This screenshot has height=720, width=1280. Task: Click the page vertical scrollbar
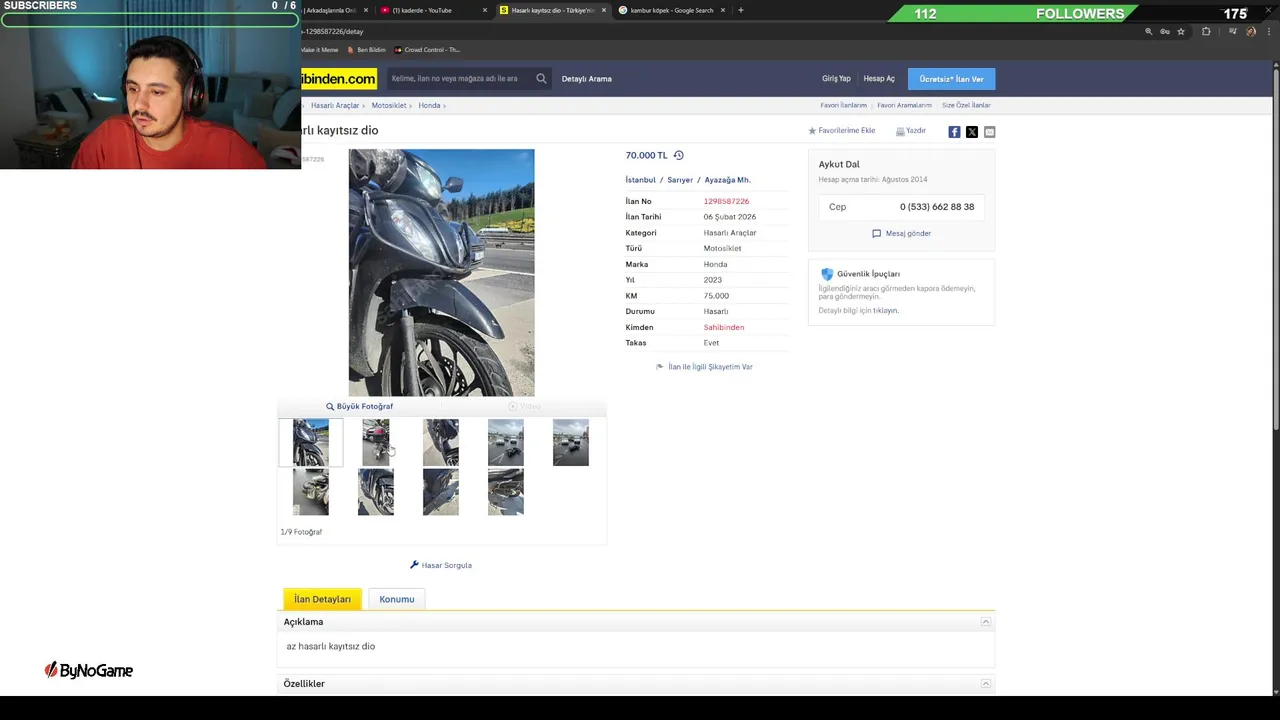click(x=1275, y=250)
